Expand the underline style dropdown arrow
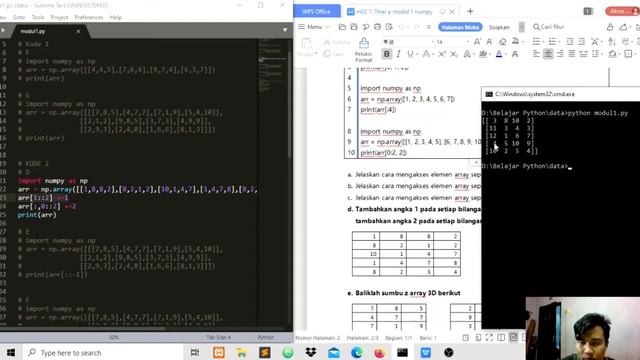The height and width of the screenshot is (360, 640). point(417,54)
